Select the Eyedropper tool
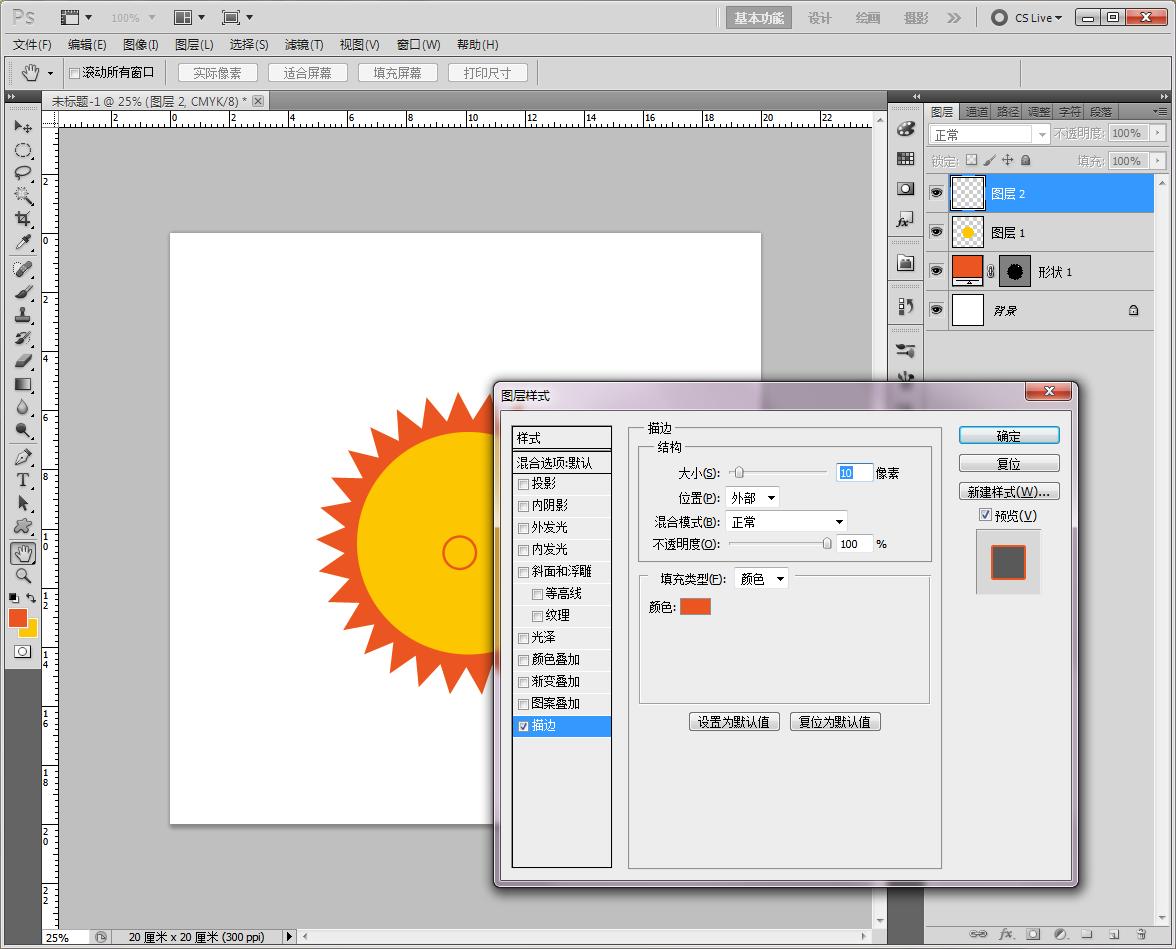Viewport: 1176px width, 949px height. [x=22, y=243]
